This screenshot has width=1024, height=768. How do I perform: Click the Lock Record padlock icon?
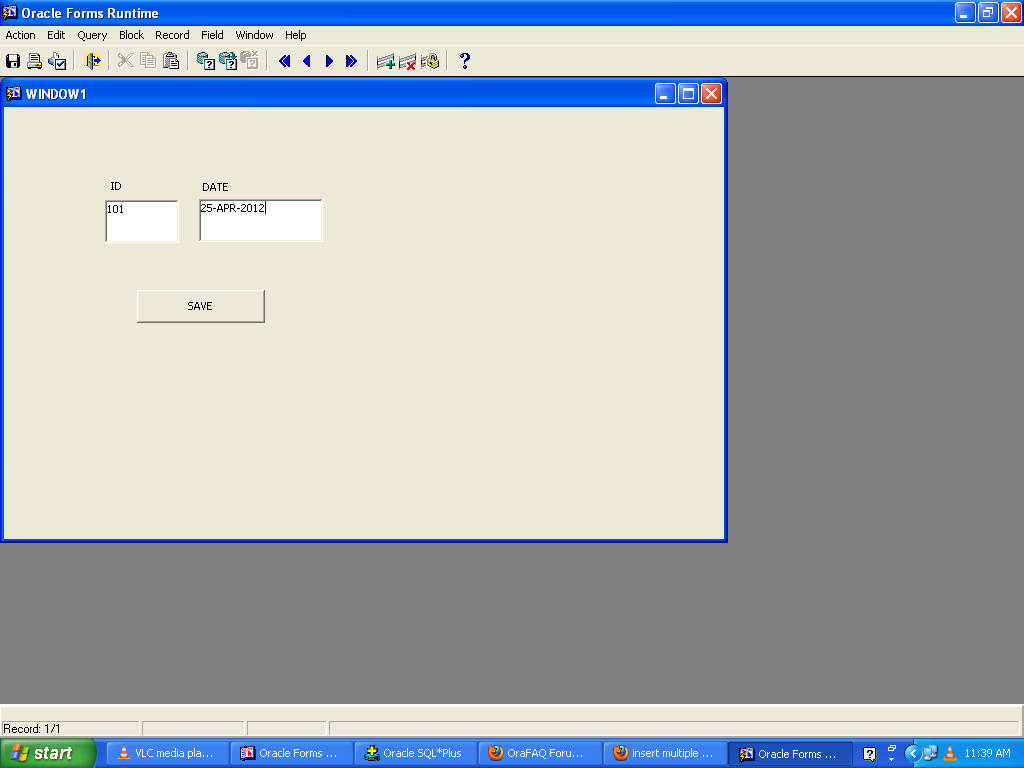click(x=430, y=61)
